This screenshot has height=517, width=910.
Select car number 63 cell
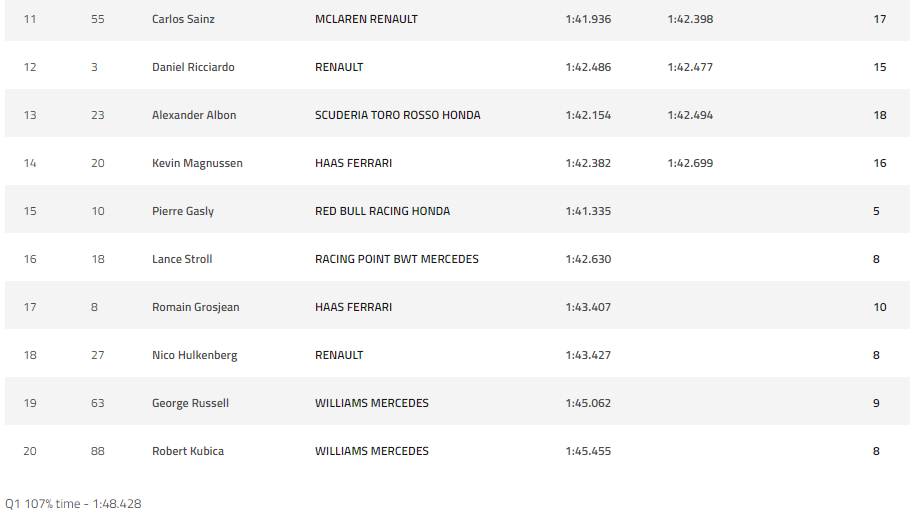[97, 403]
